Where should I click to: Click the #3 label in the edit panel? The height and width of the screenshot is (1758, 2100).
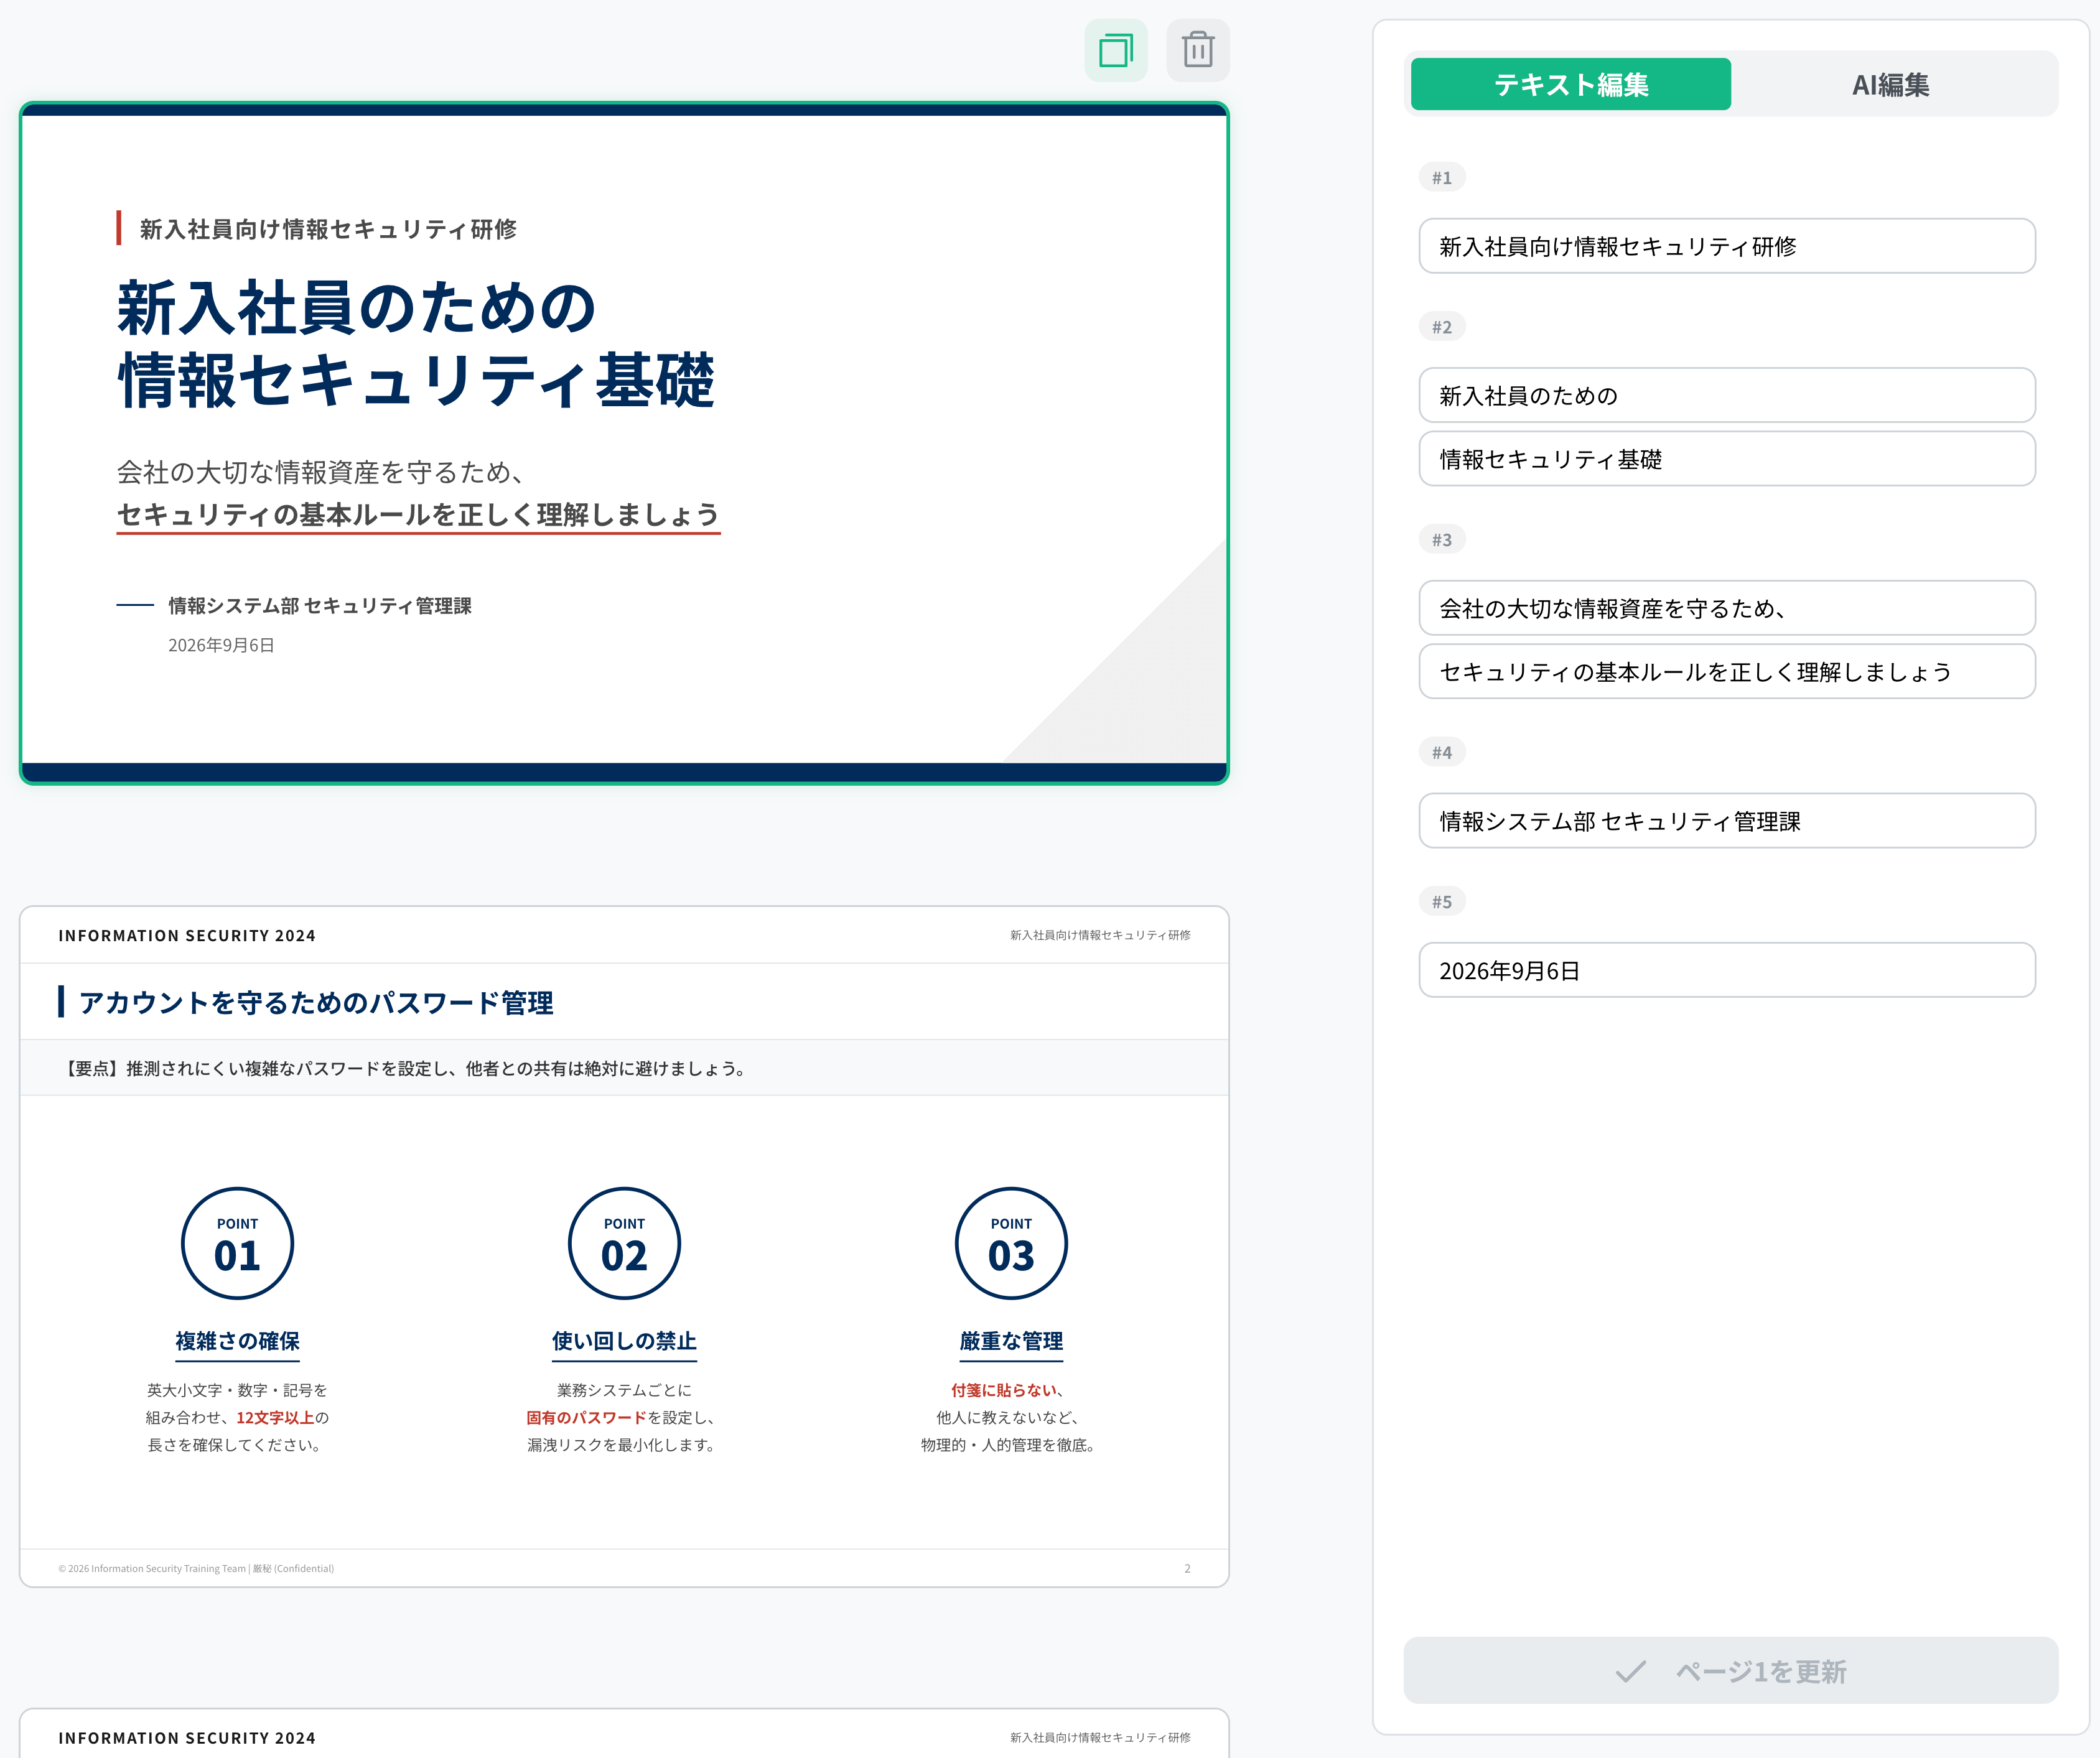click(1442, 540)
